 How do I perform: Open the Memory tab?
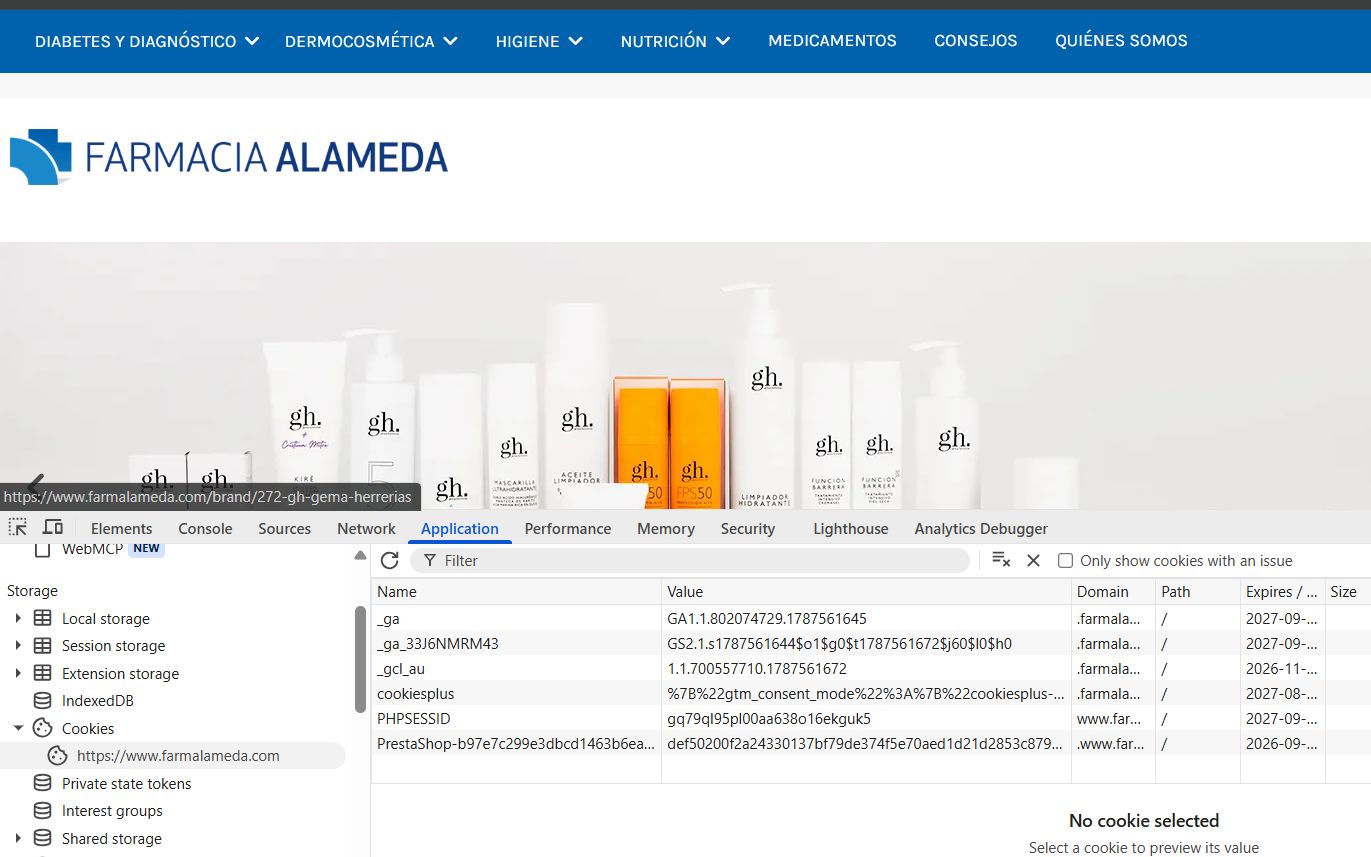[666, 528]
